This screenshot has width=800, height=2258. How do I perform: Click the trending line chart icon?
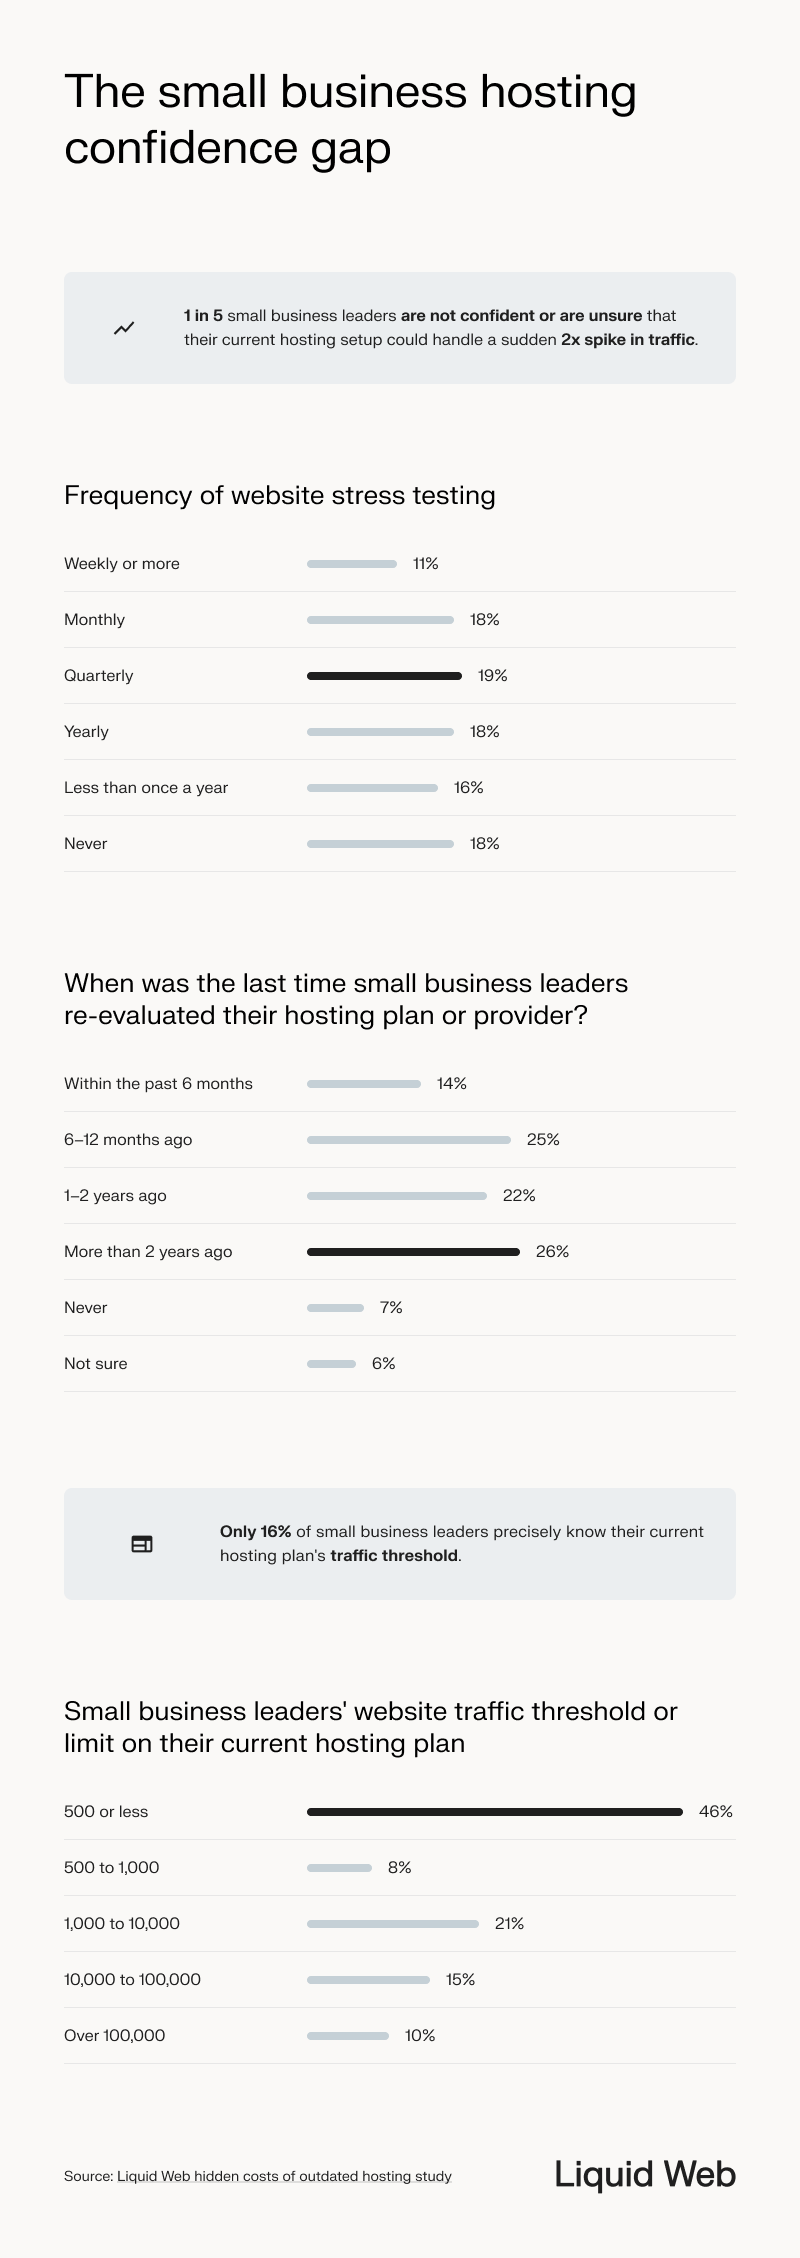pyautogui.click(x=124, y=328)
